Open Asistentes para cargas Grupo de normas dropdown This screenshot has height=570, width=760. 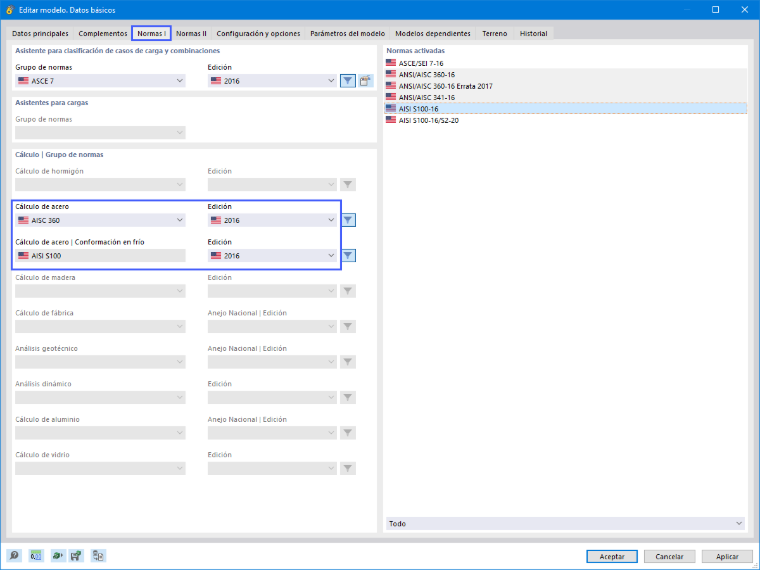click(100, 132)
